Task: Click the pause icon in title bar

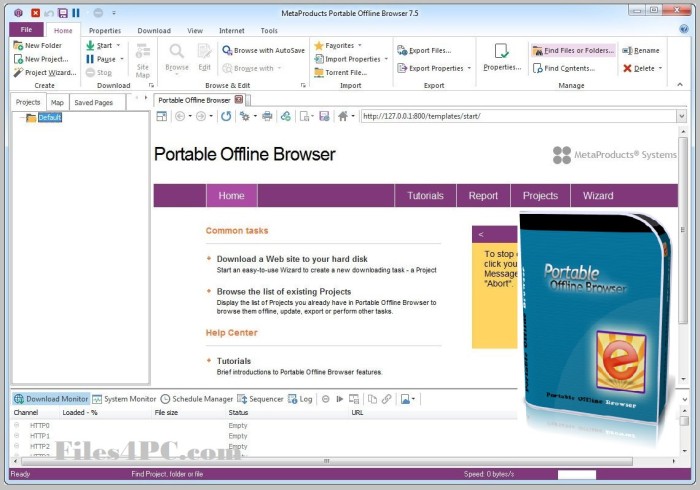Action: [76, 13]
